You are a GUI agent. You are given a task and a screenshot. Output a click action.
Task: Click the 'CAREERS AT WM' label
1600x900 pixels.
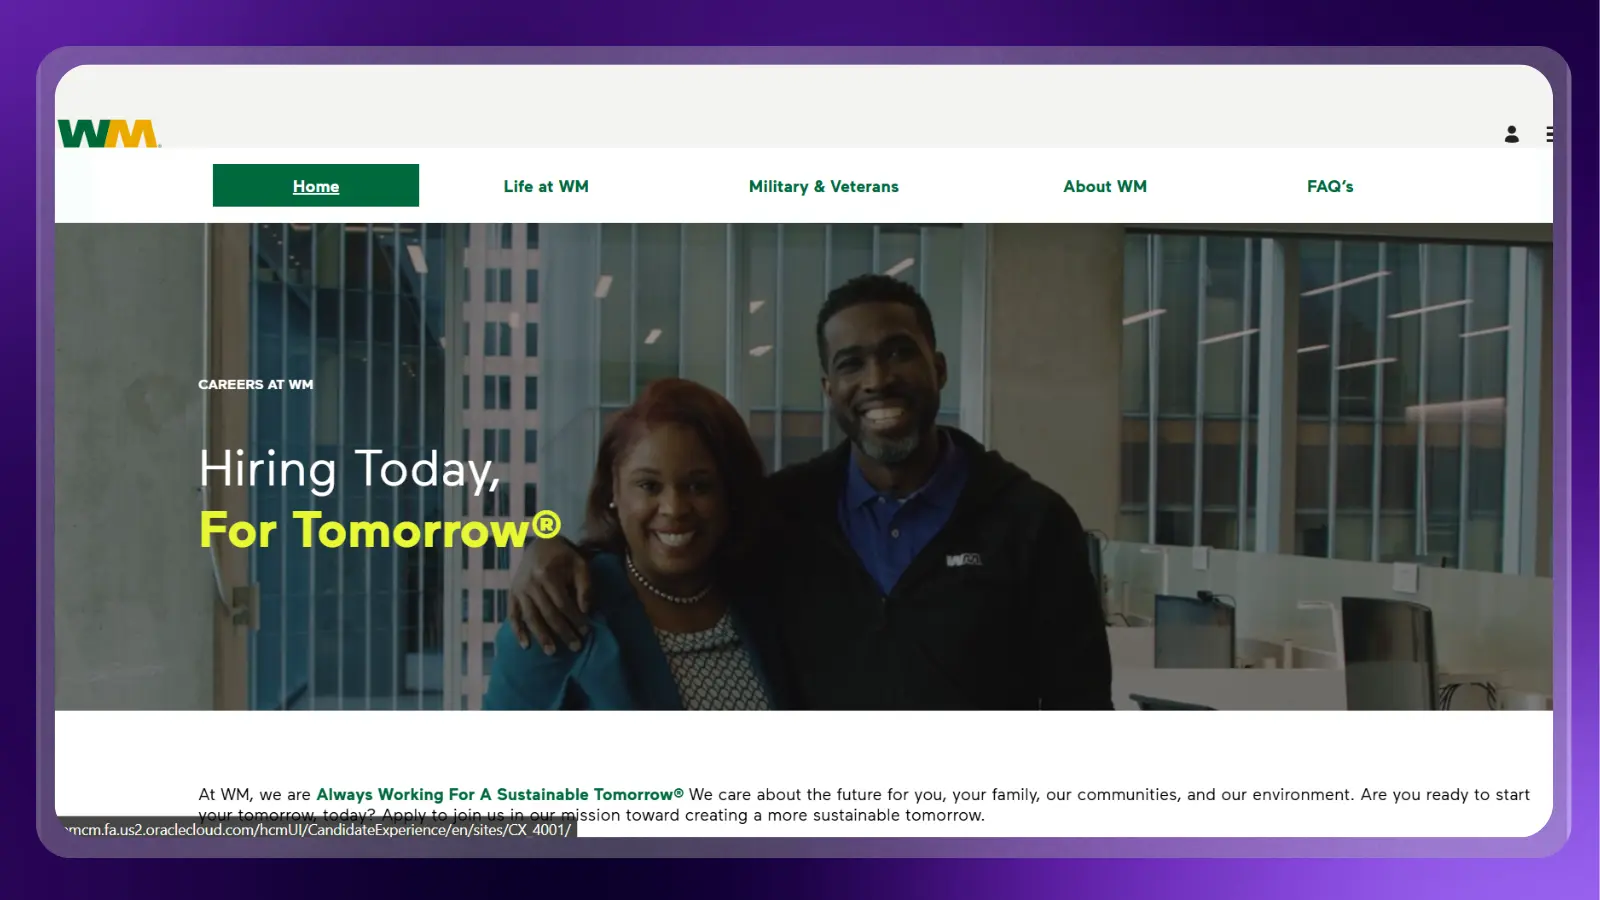click(x=256, y=384)
